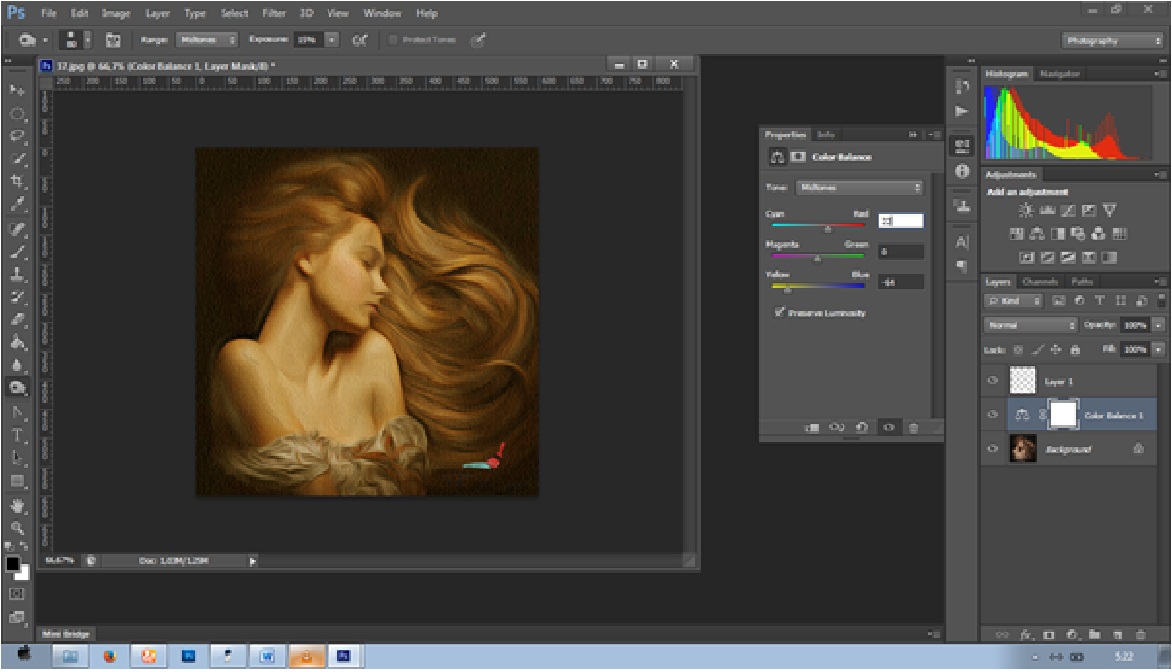
Task: Open the Tone dropdown in Color Balance
Action: tap(859, 187)
